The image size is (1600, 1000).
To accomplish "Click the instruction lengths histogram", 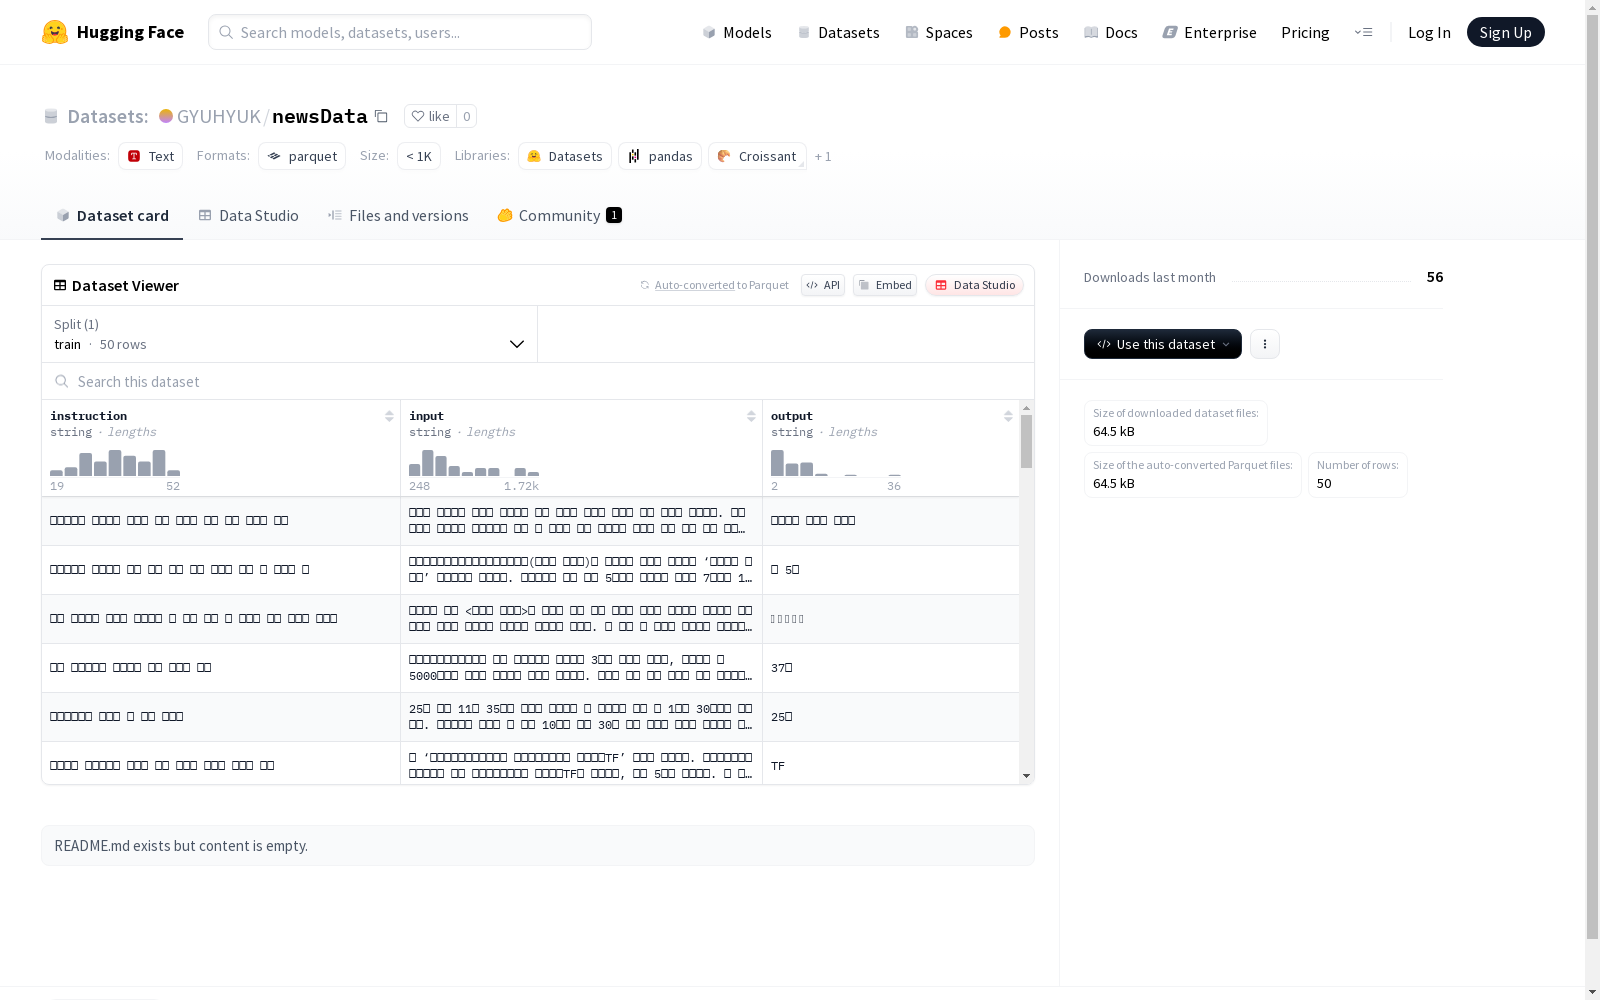I will tap(115, 462).
